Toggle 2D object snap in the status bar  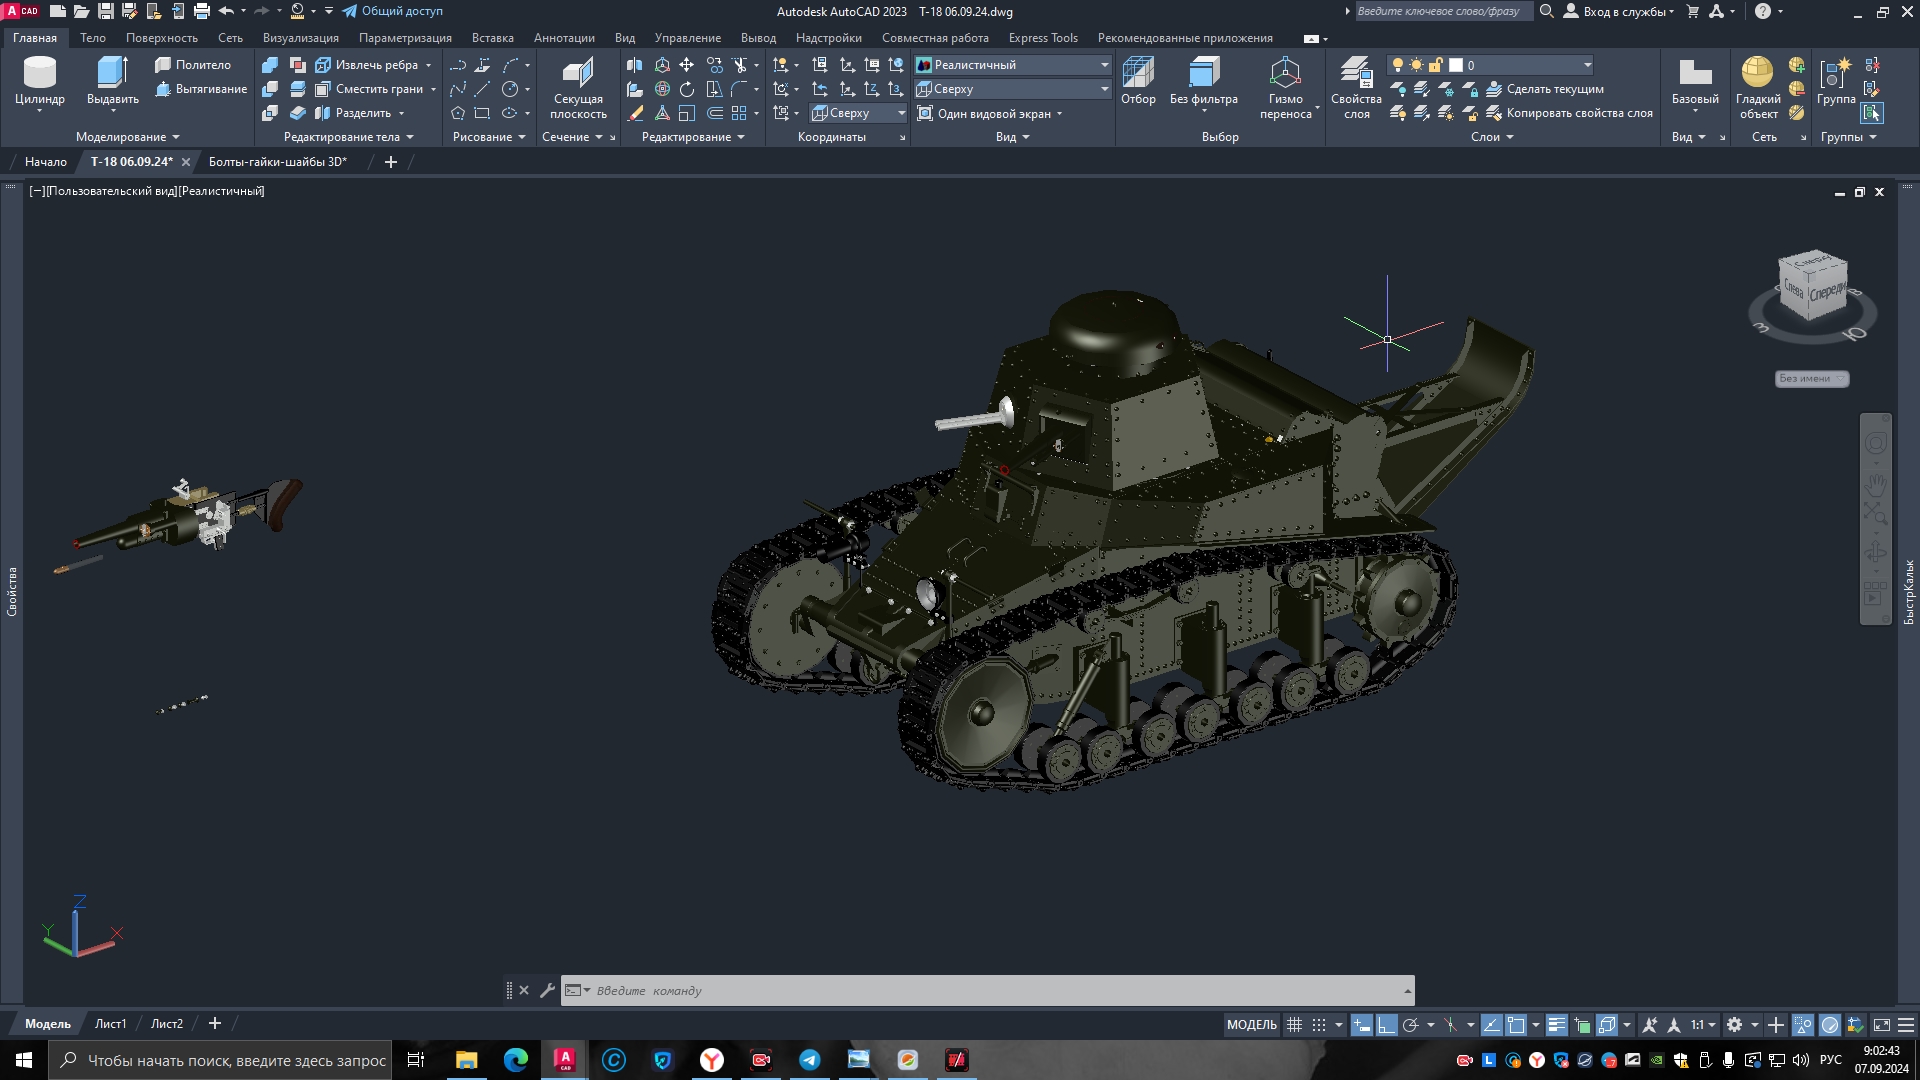point(1516,1025)
